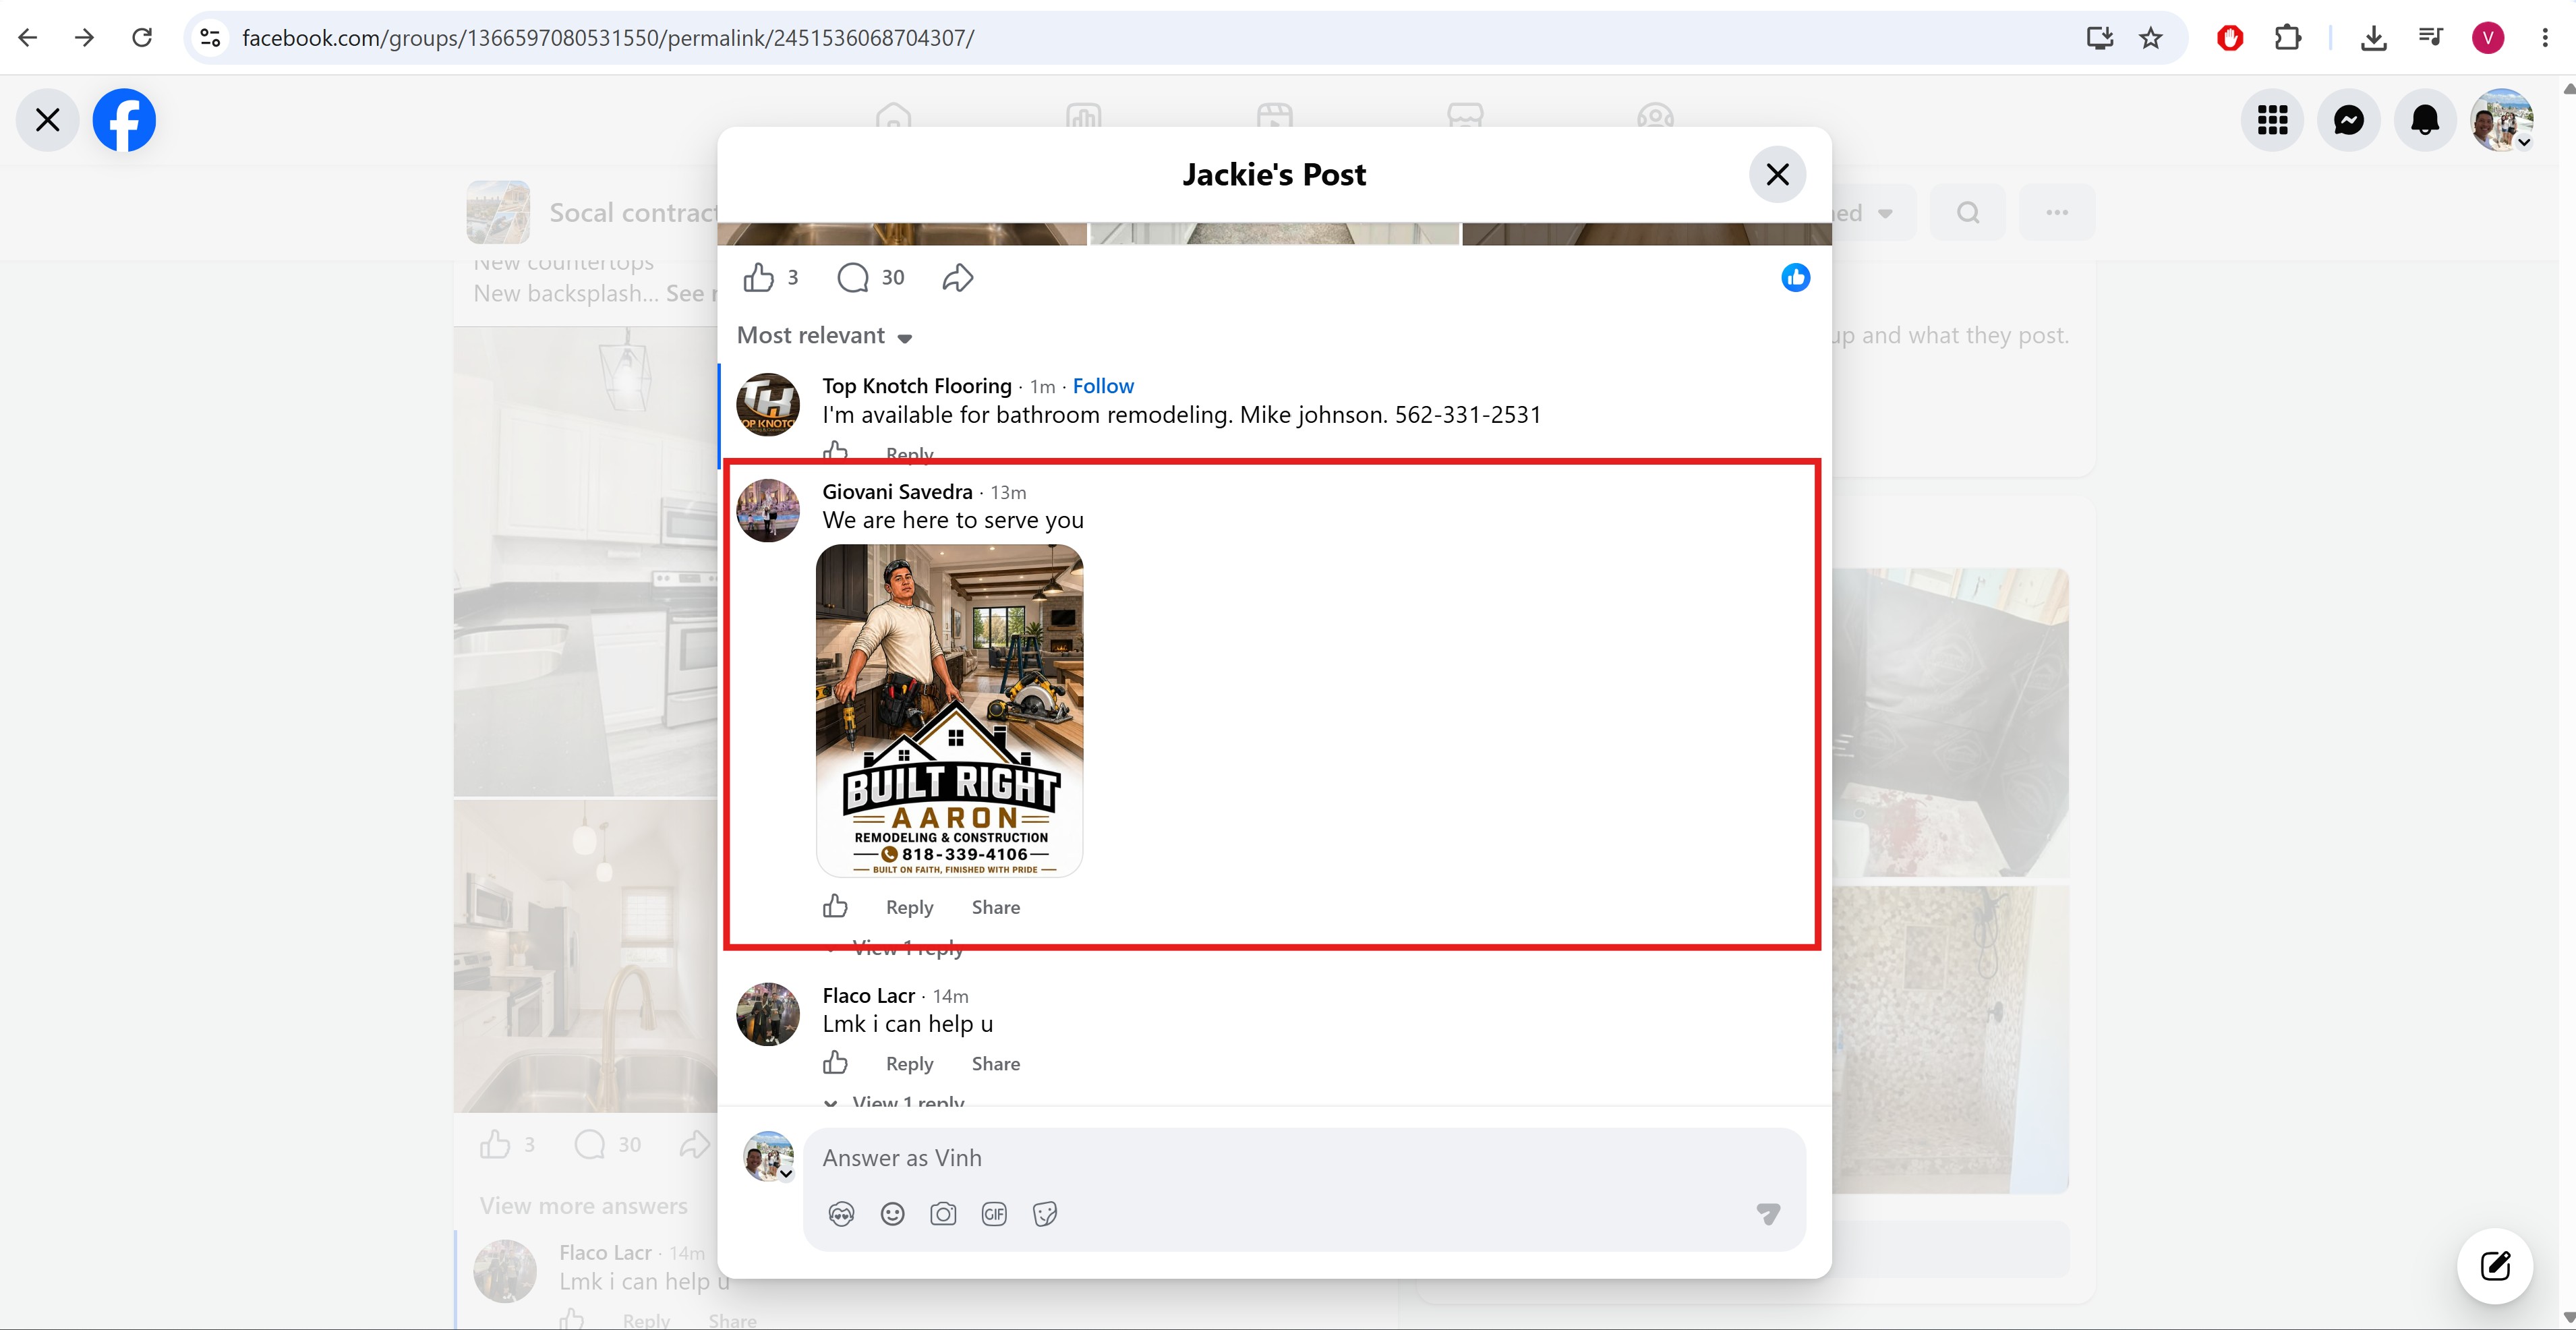The image size is (2576, 1330).
Task: Open the Built Right Aaron comment image
Action: pos(950,711)
